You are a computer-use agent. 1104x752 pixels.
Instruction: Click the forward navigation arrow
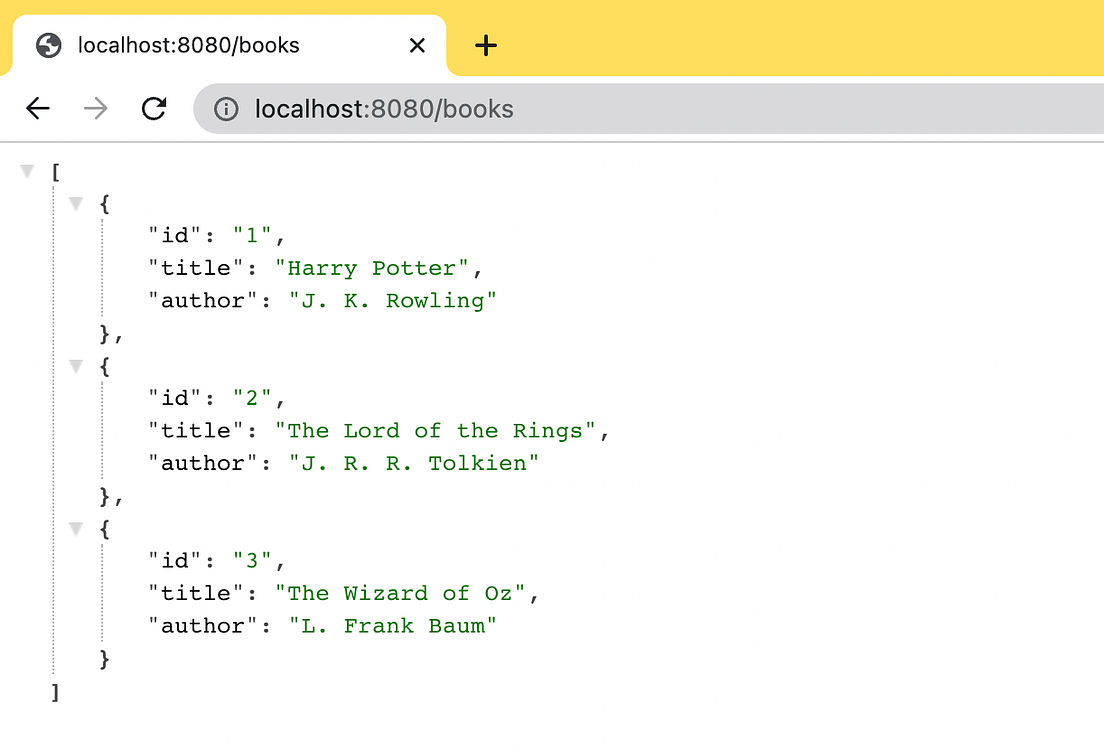[95, 108]
